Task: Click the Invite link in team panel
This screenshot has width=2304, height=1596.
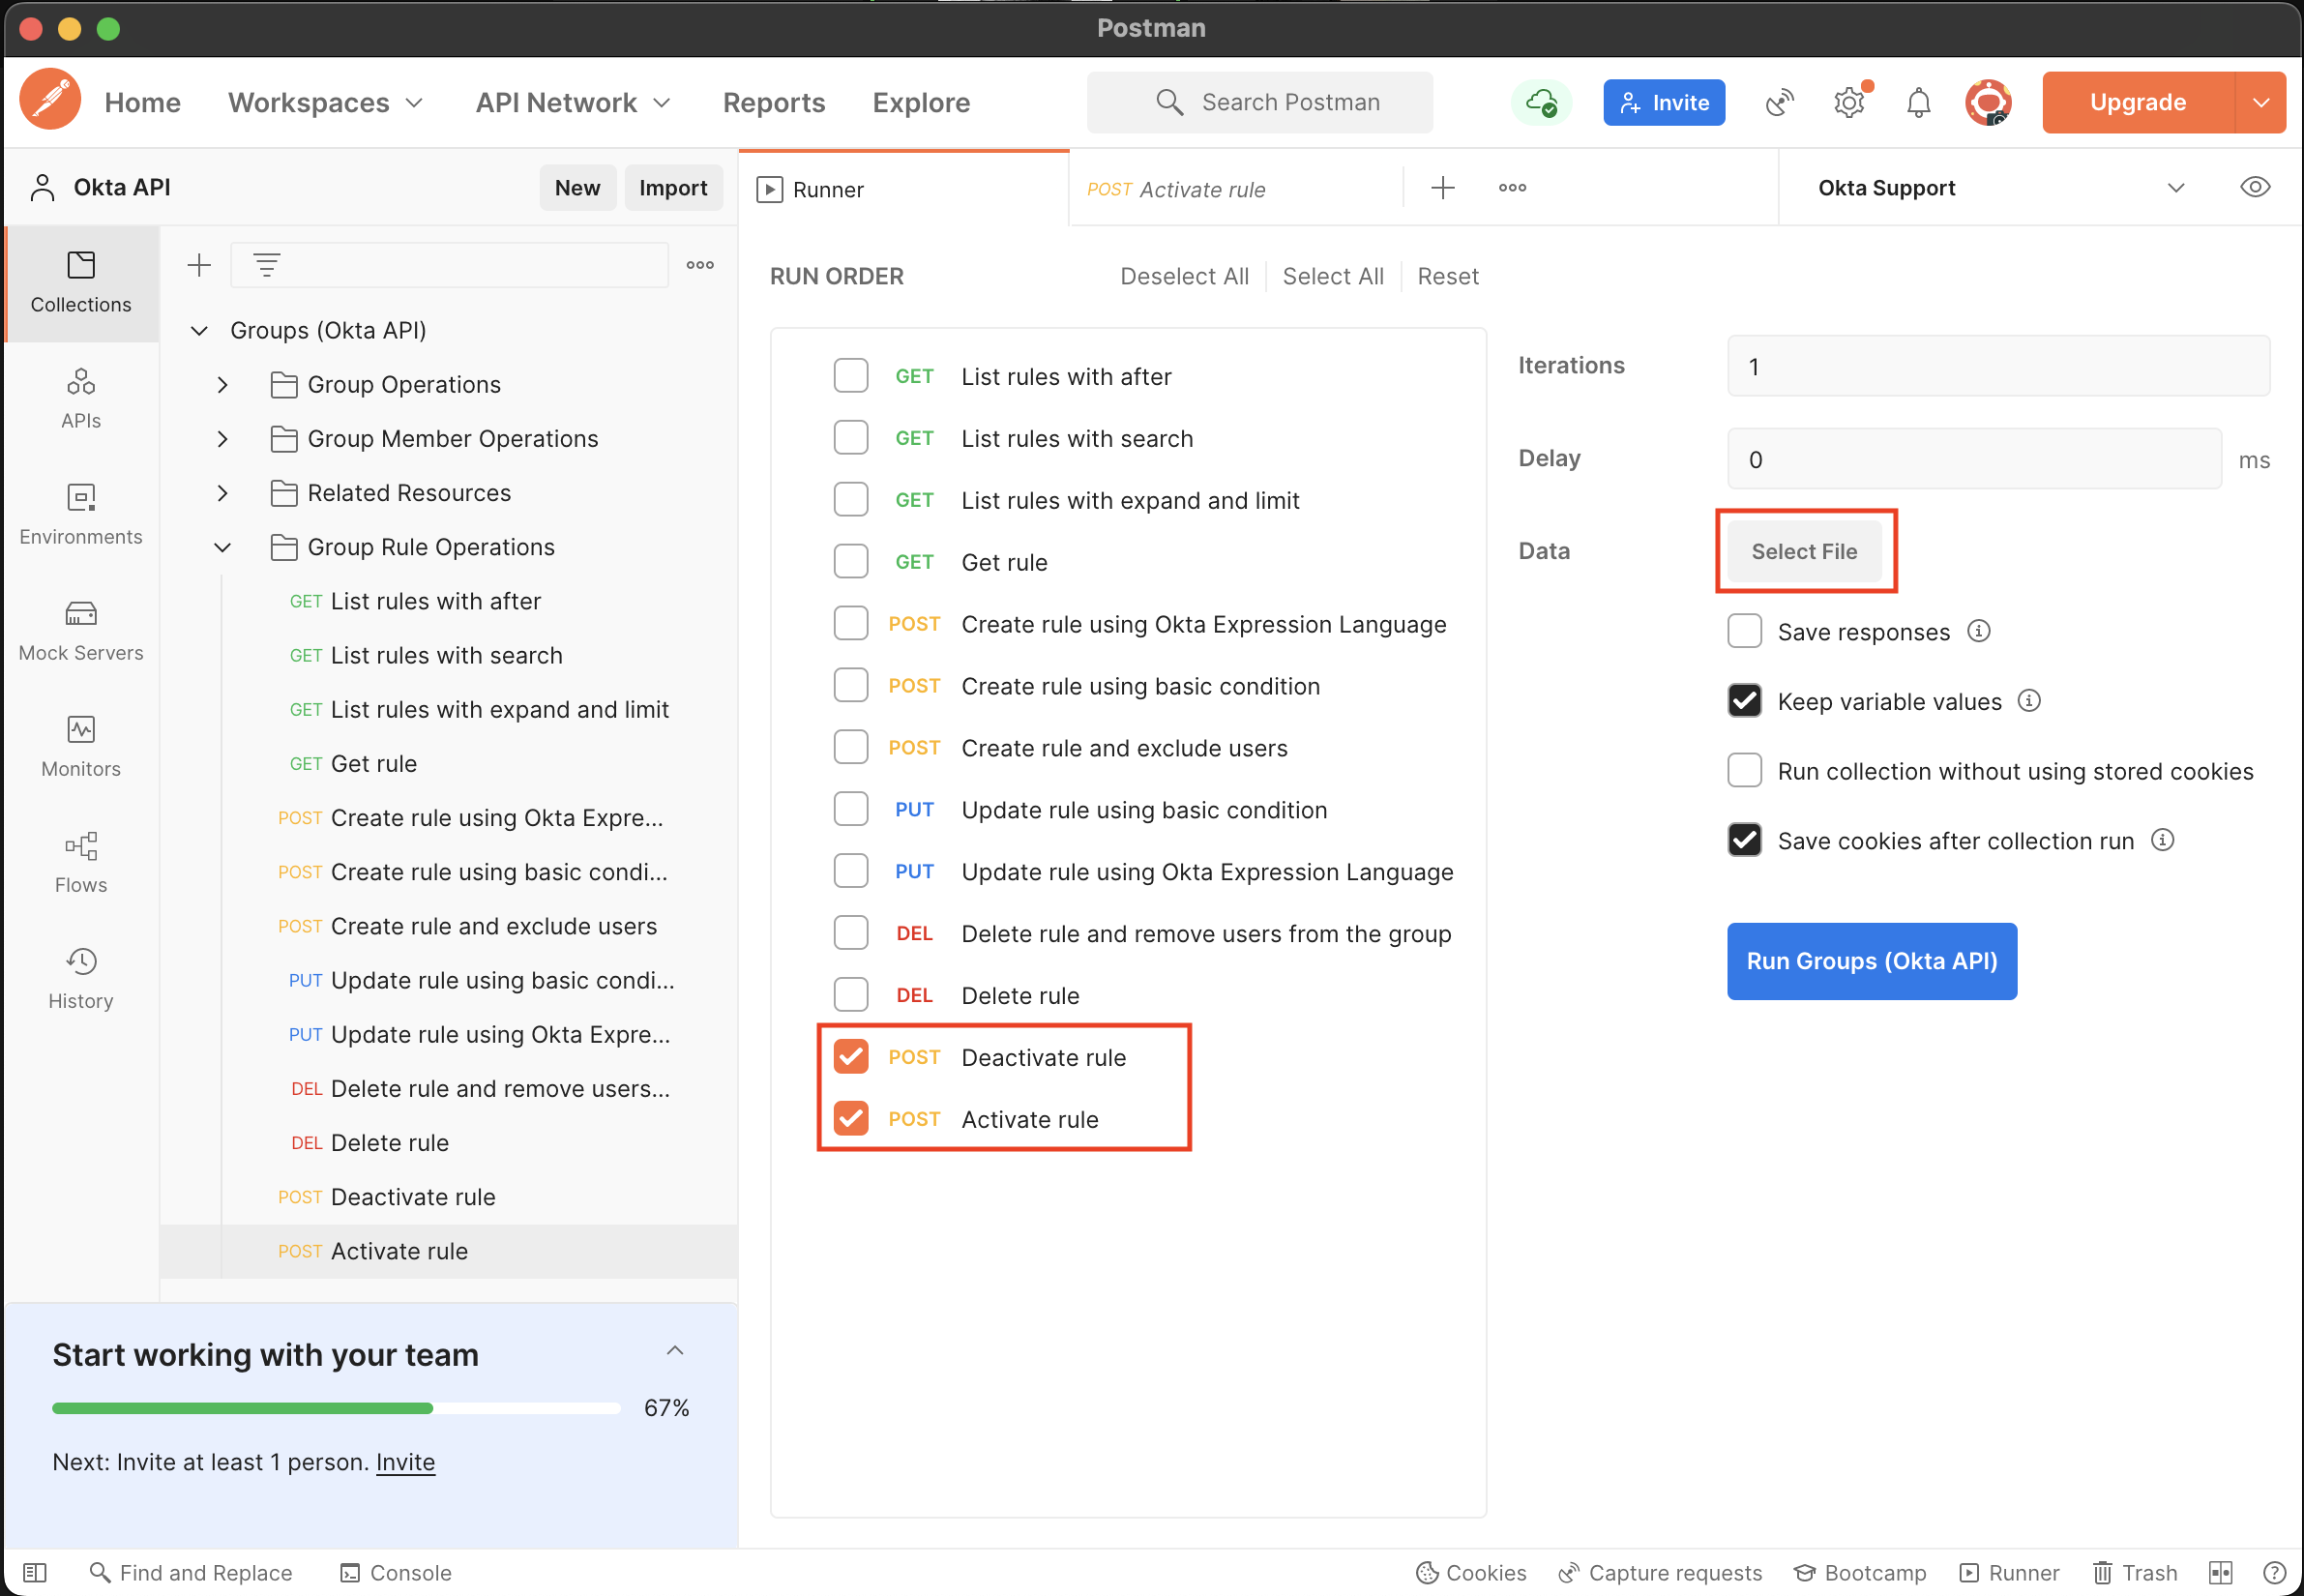Action: tap(405, 1462)
